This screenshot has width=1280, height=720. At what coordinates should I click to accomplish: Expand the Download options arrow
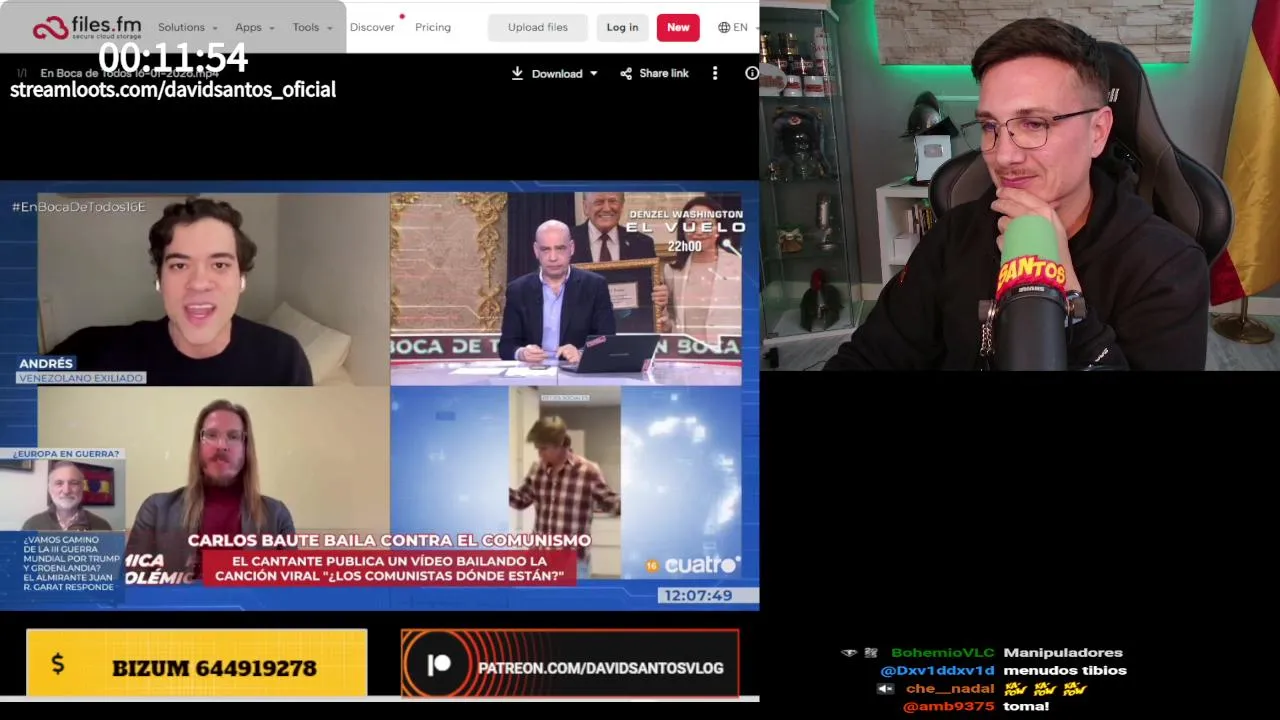pos(593,73)
